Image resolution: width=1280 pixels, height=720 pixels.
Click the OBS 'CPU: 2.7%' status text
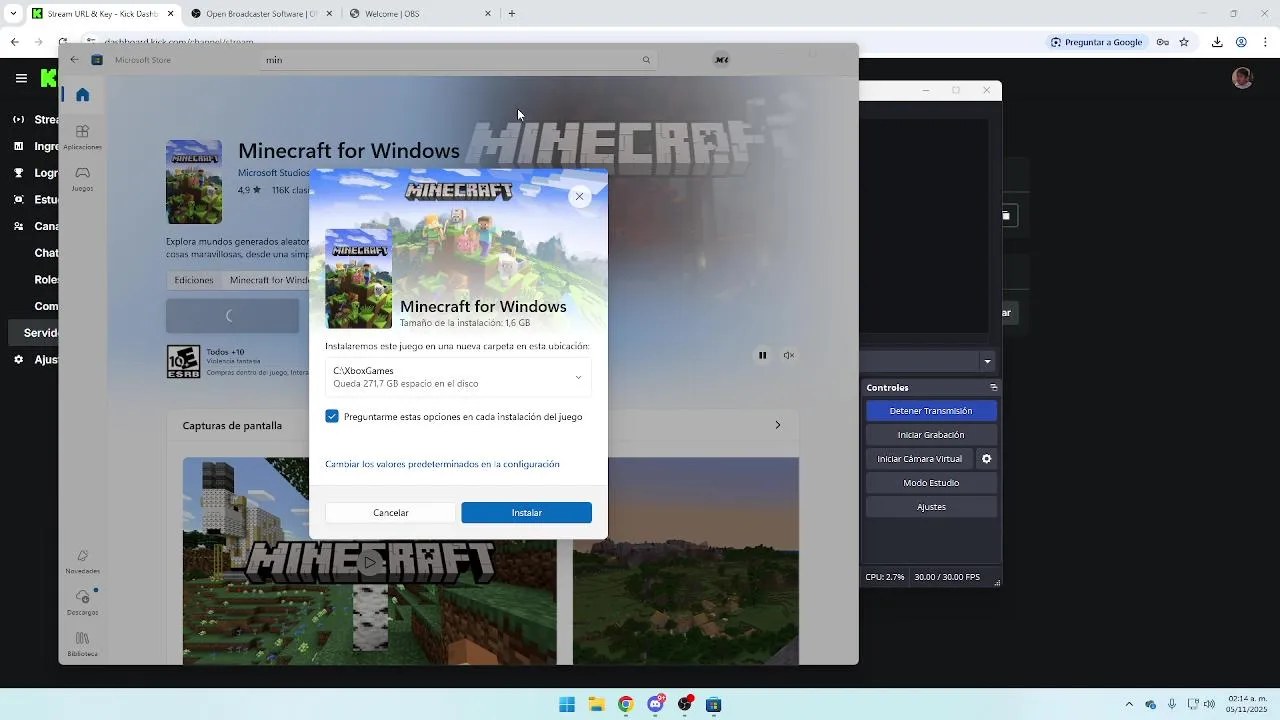[x=884, y=577]
